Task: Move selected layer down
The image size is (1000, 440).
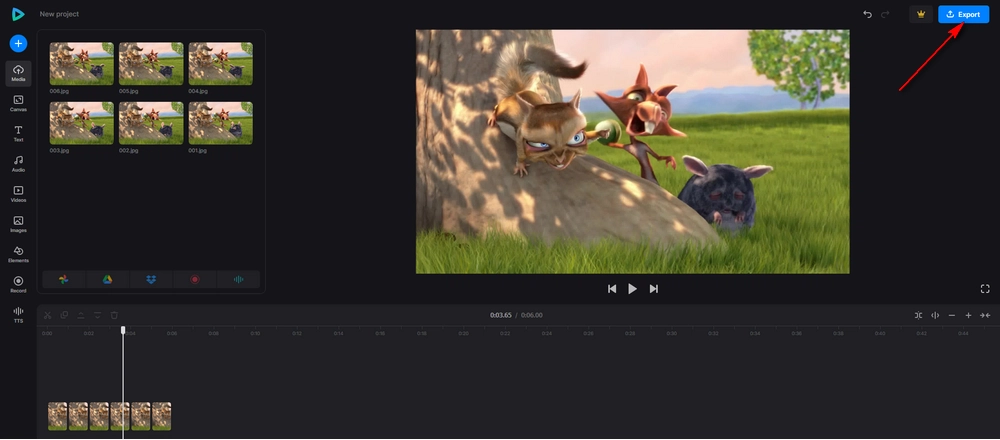Action: (x=98, y=315)
